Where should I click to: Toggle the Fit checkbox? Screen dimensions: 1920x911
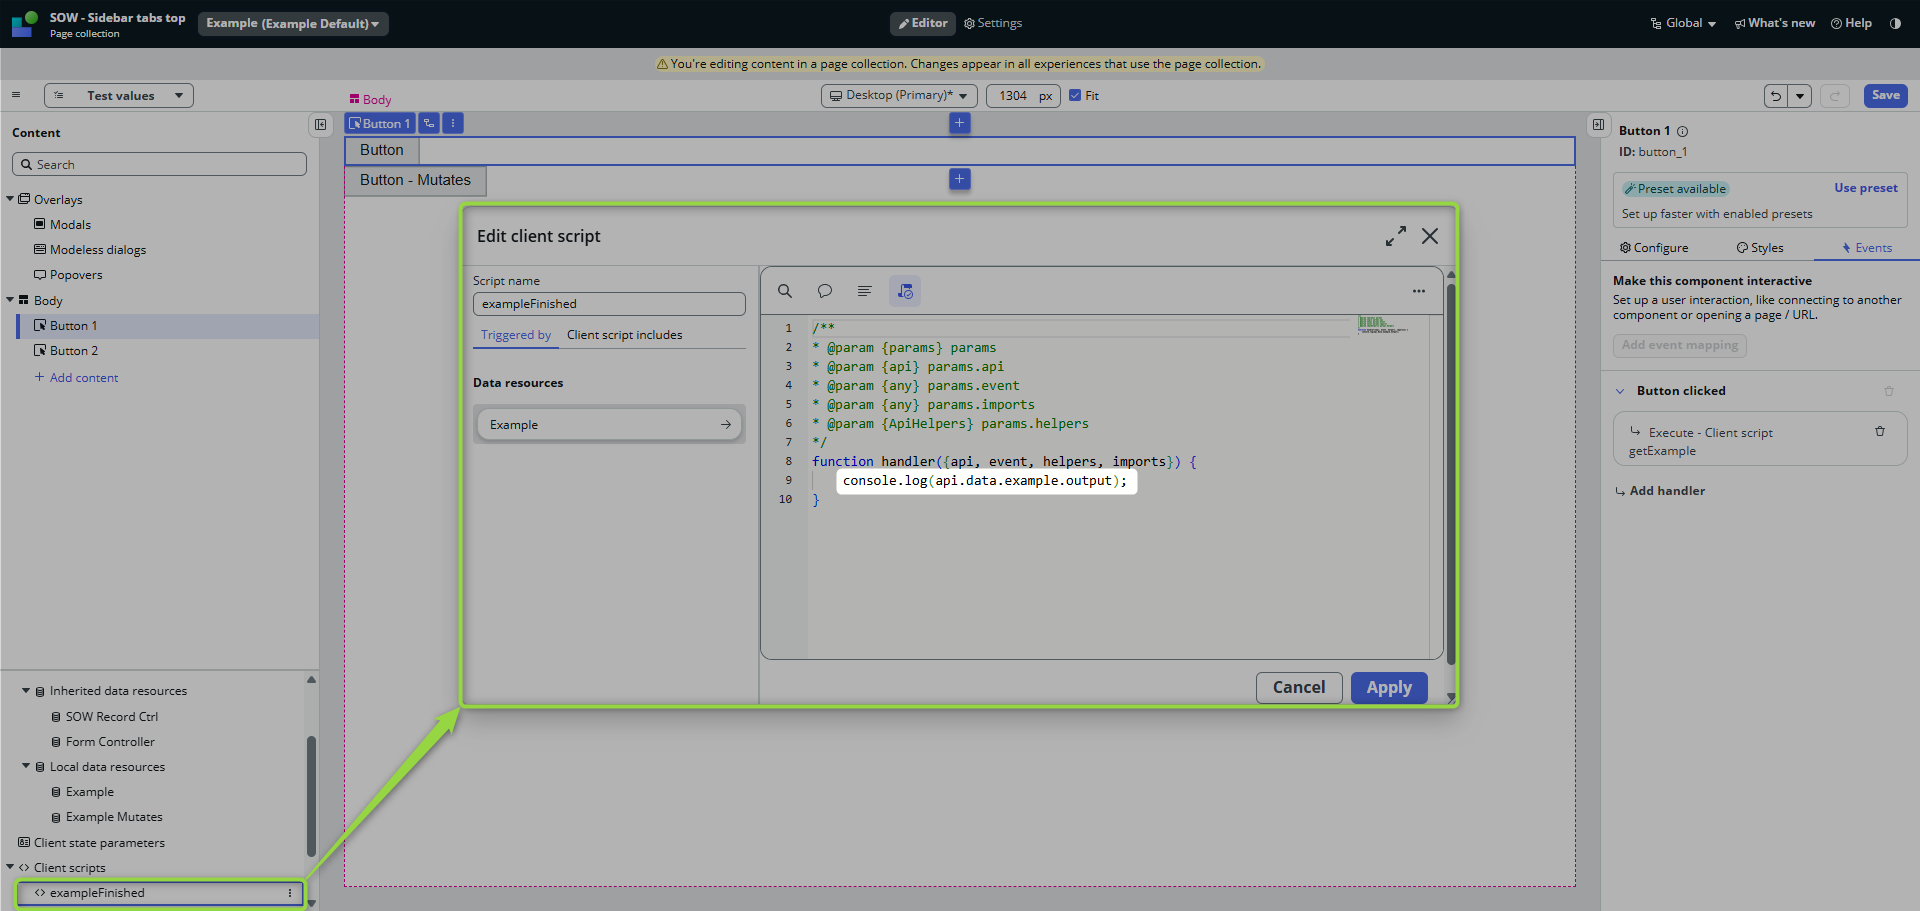(1075, 96)
